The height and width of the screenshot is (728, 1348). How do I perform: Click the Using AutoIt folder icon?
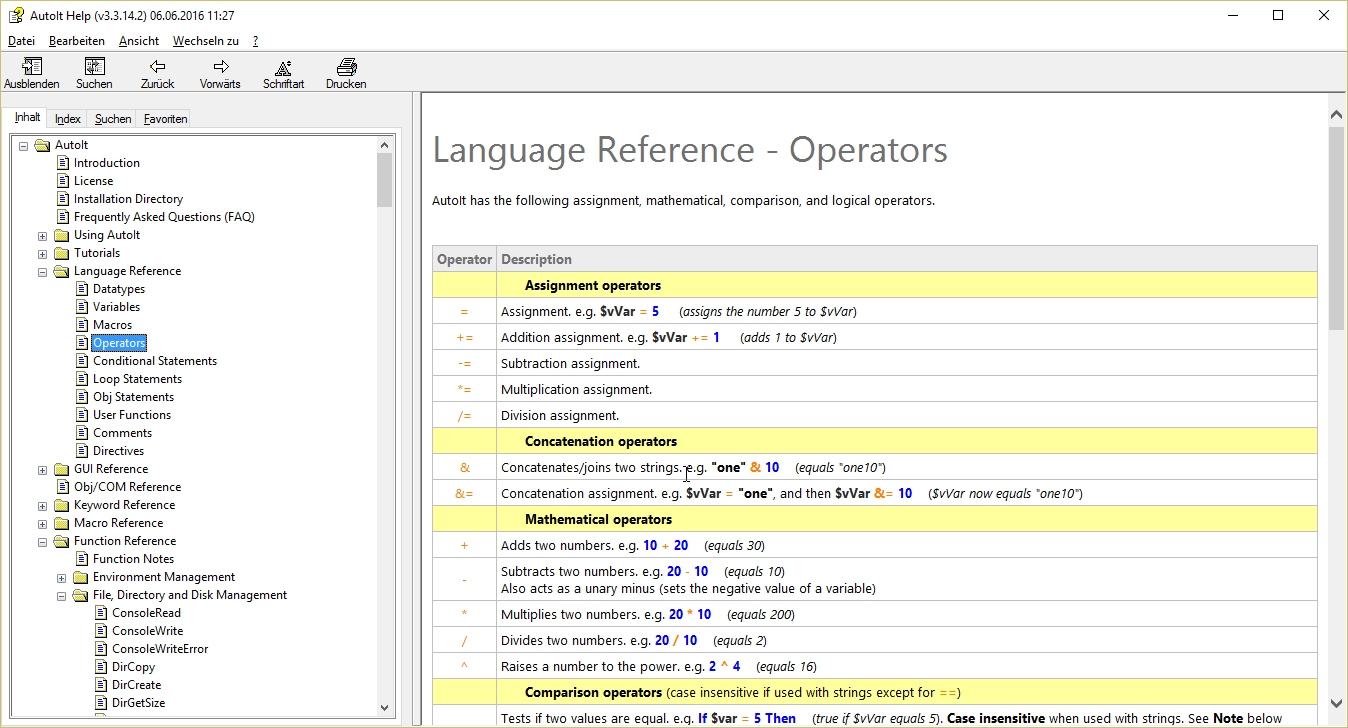(x=62, y=235)
